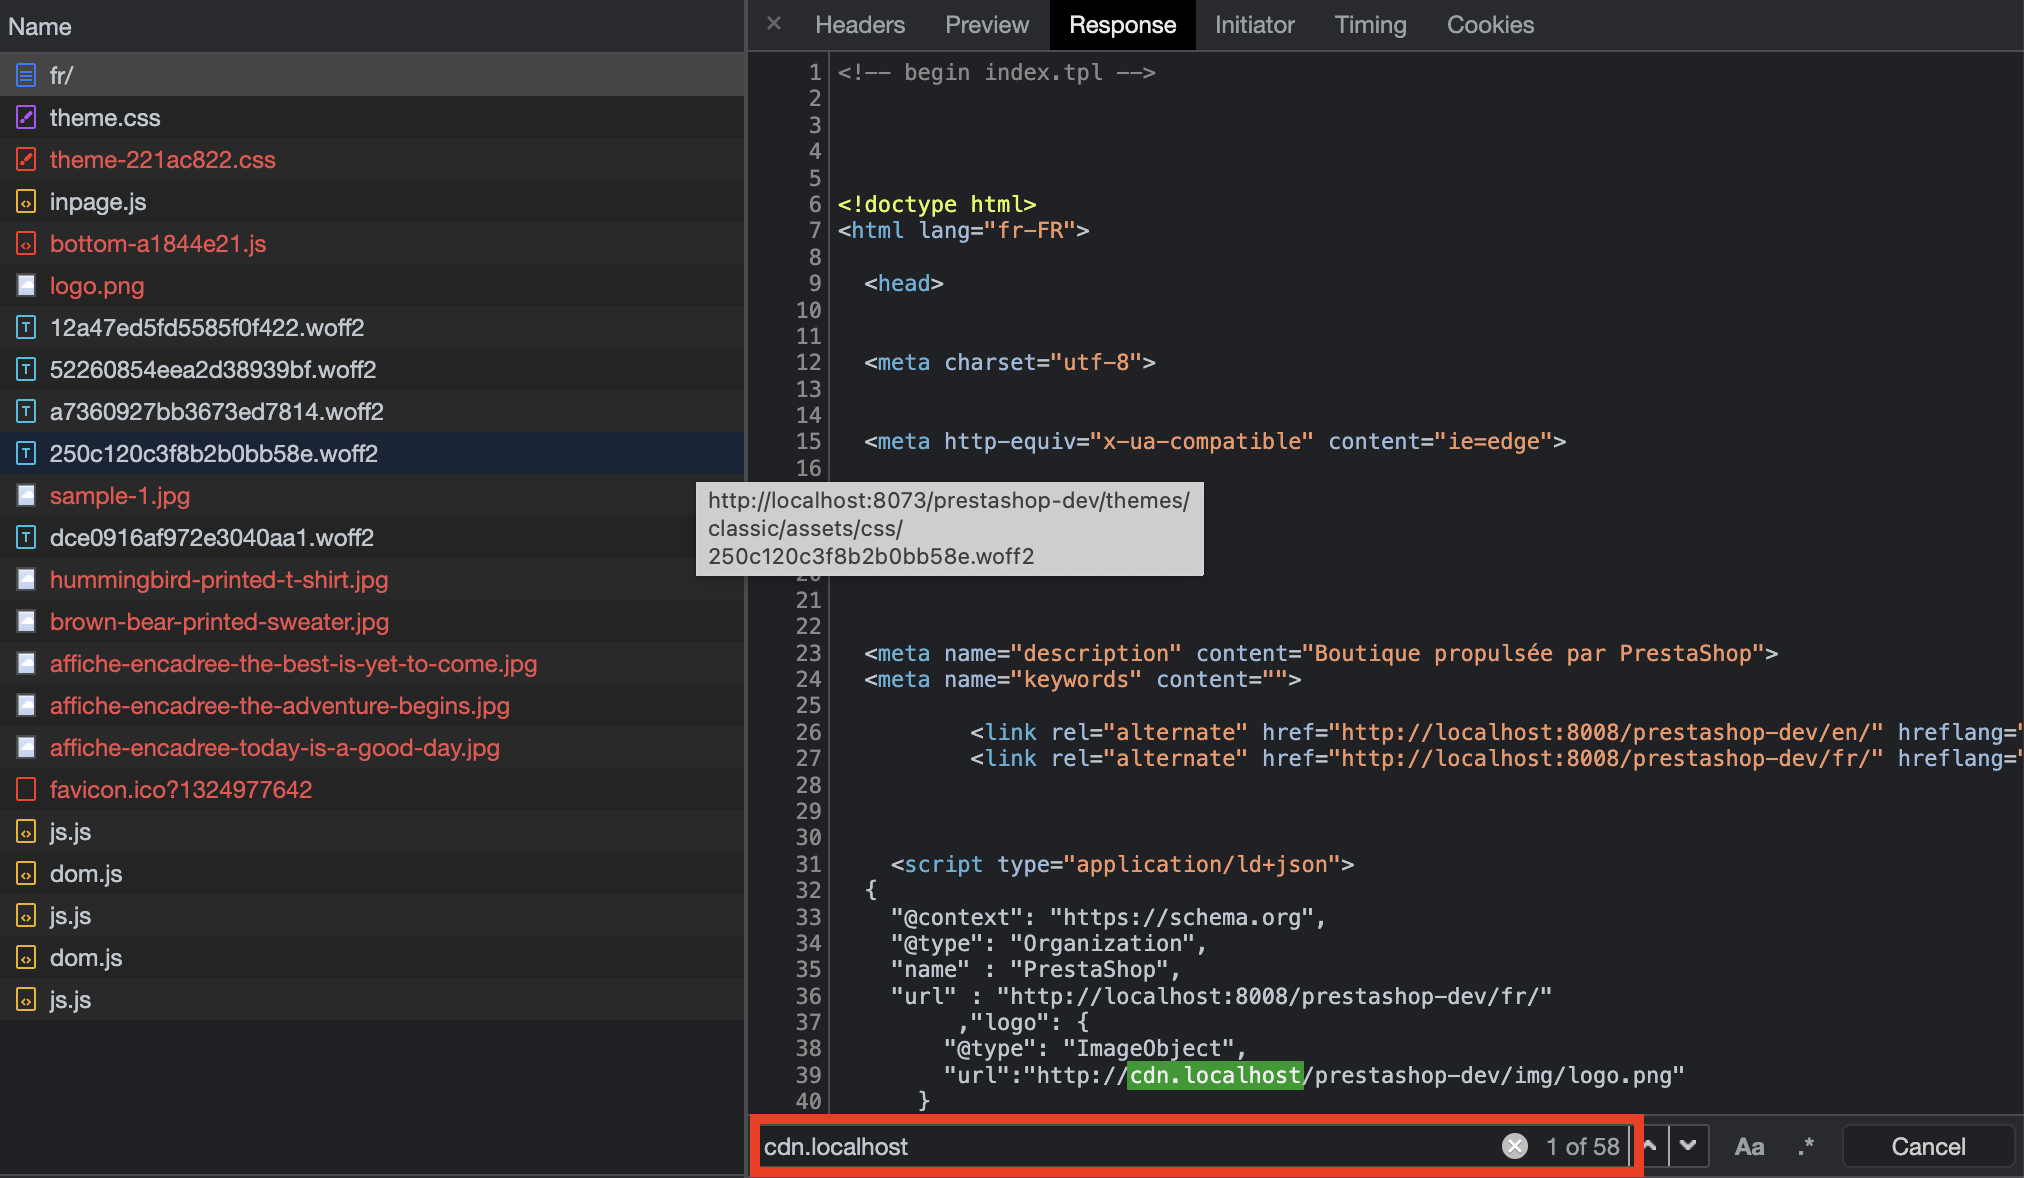Screen dimensions: 2024x1178
Task: Close the response detail panel
Action: point(773,24)
